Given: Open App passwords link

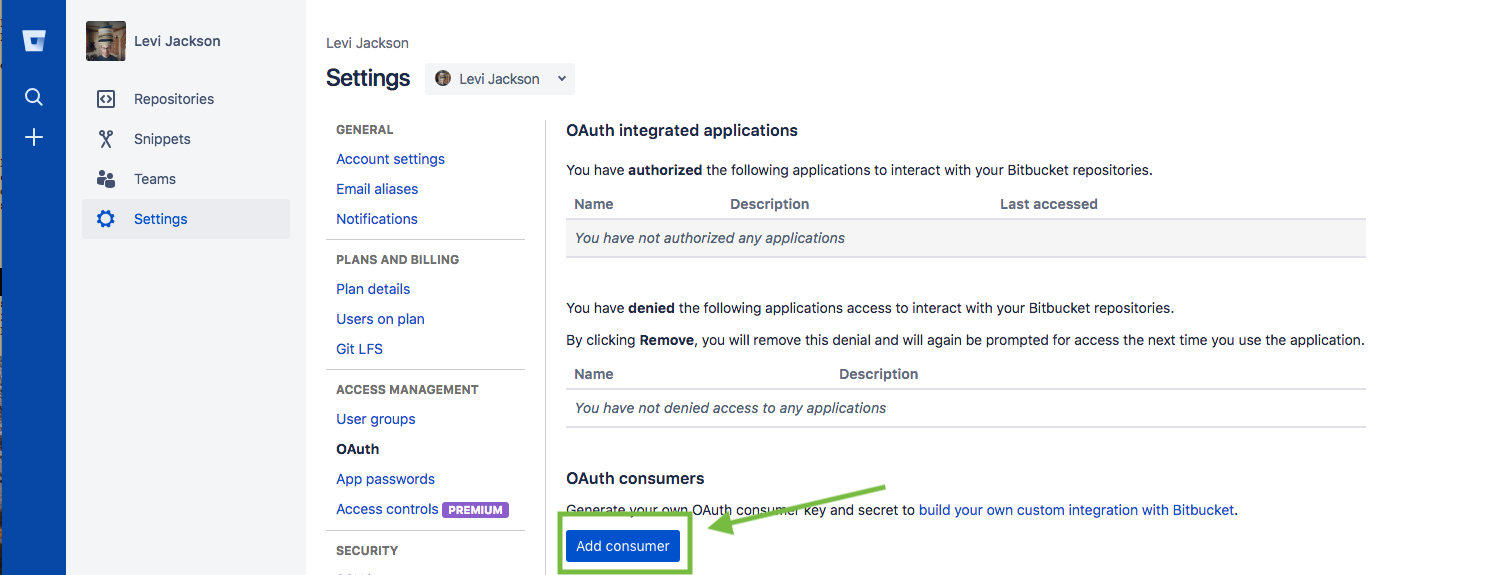Looking at the screenshot, I should pos(385,479).
